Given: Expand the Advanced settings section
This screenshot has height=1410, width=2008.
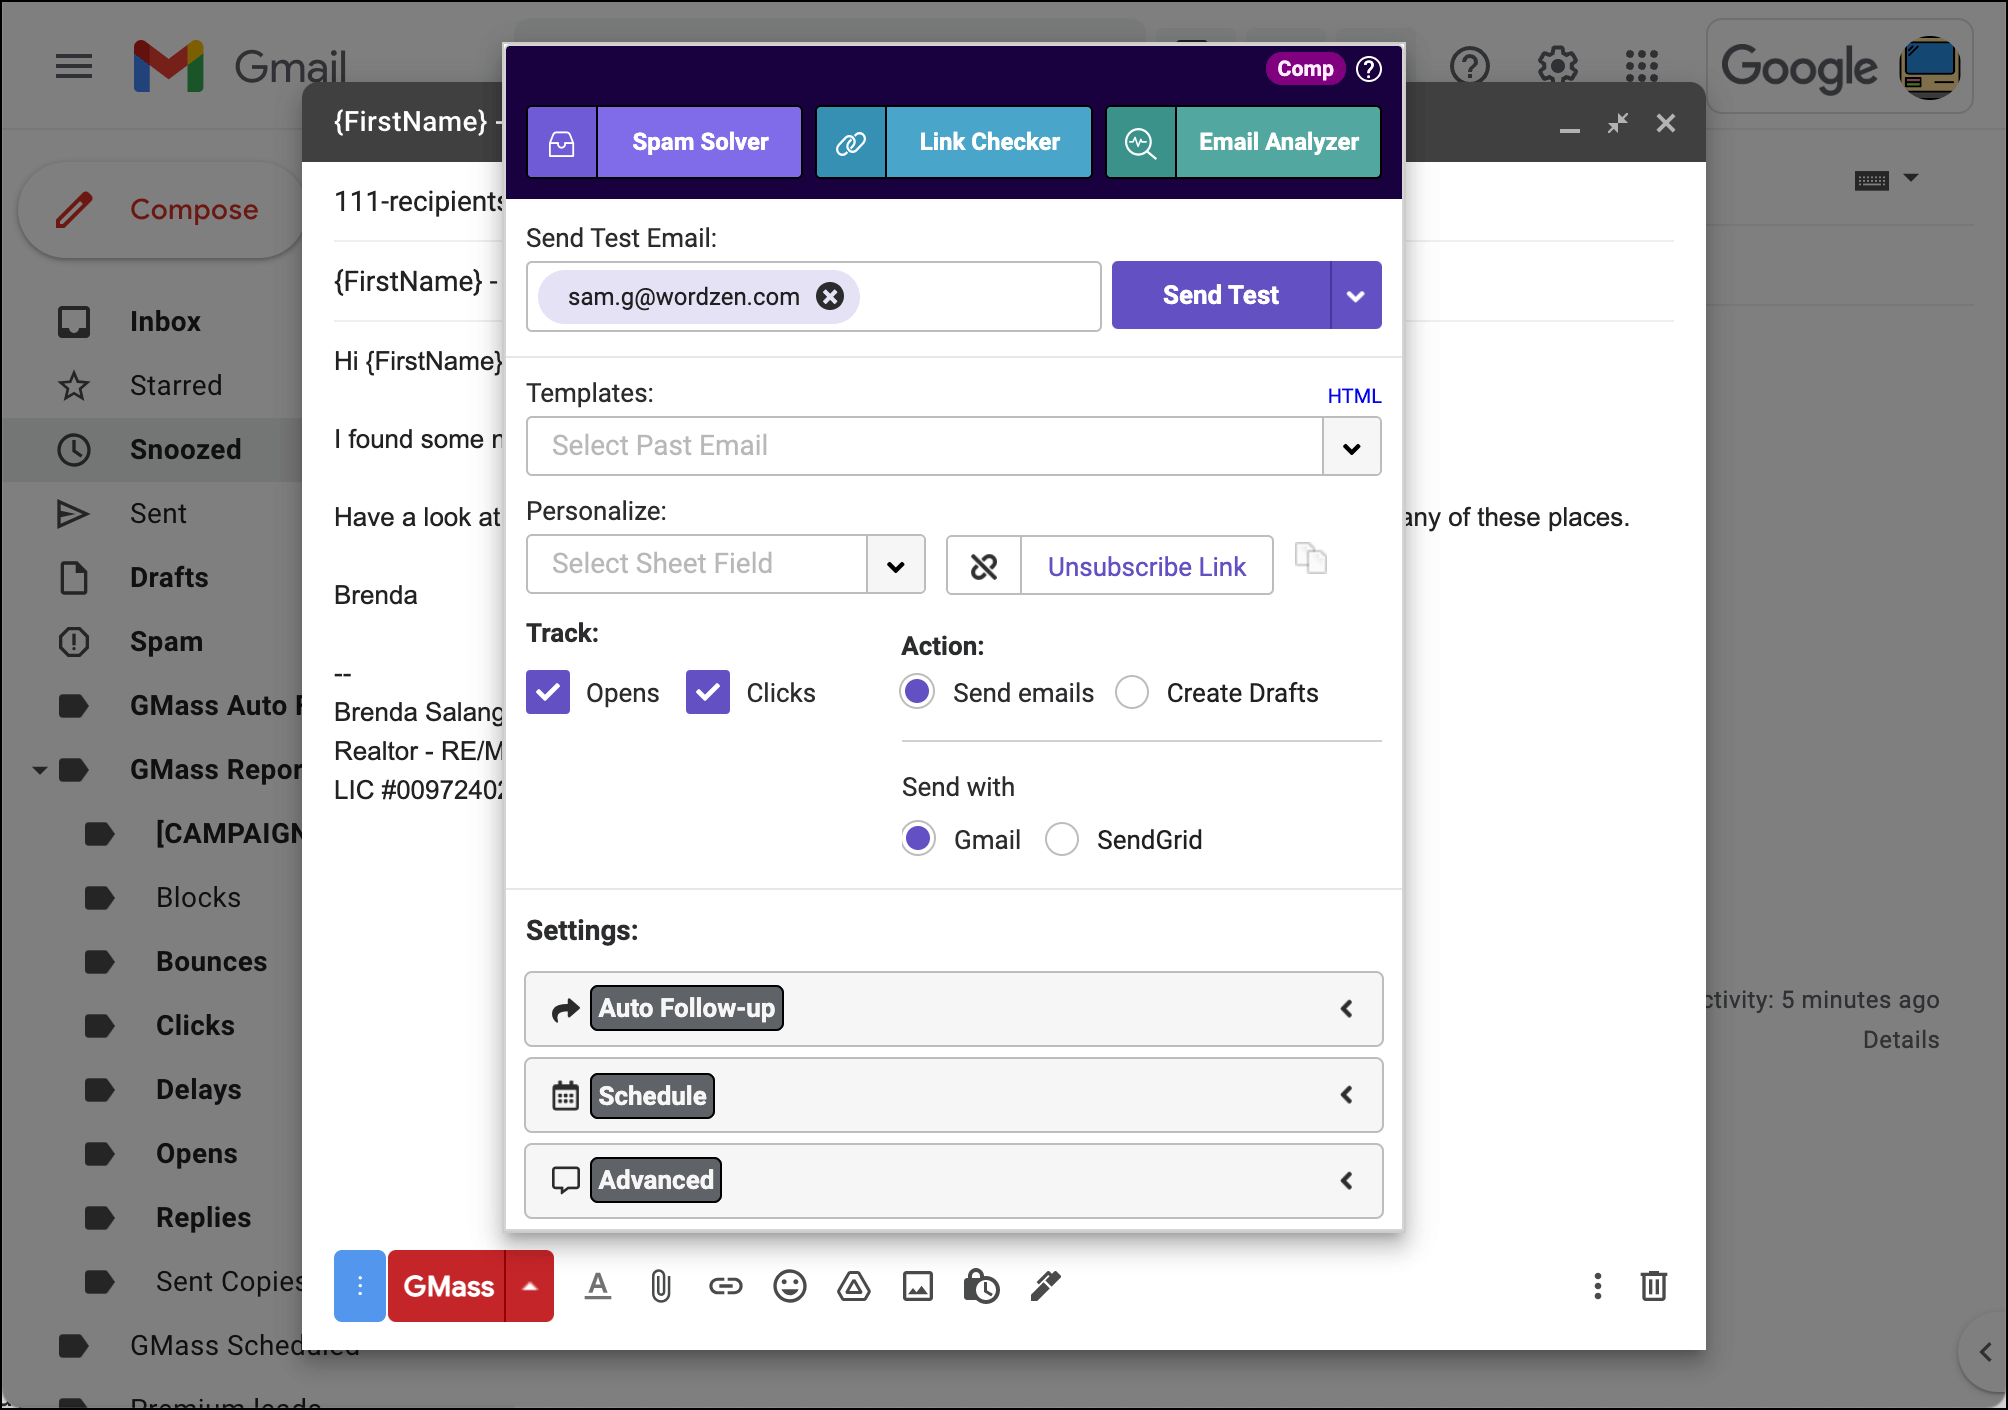Looking at the screenshot, I should [x=953, y=1181].
